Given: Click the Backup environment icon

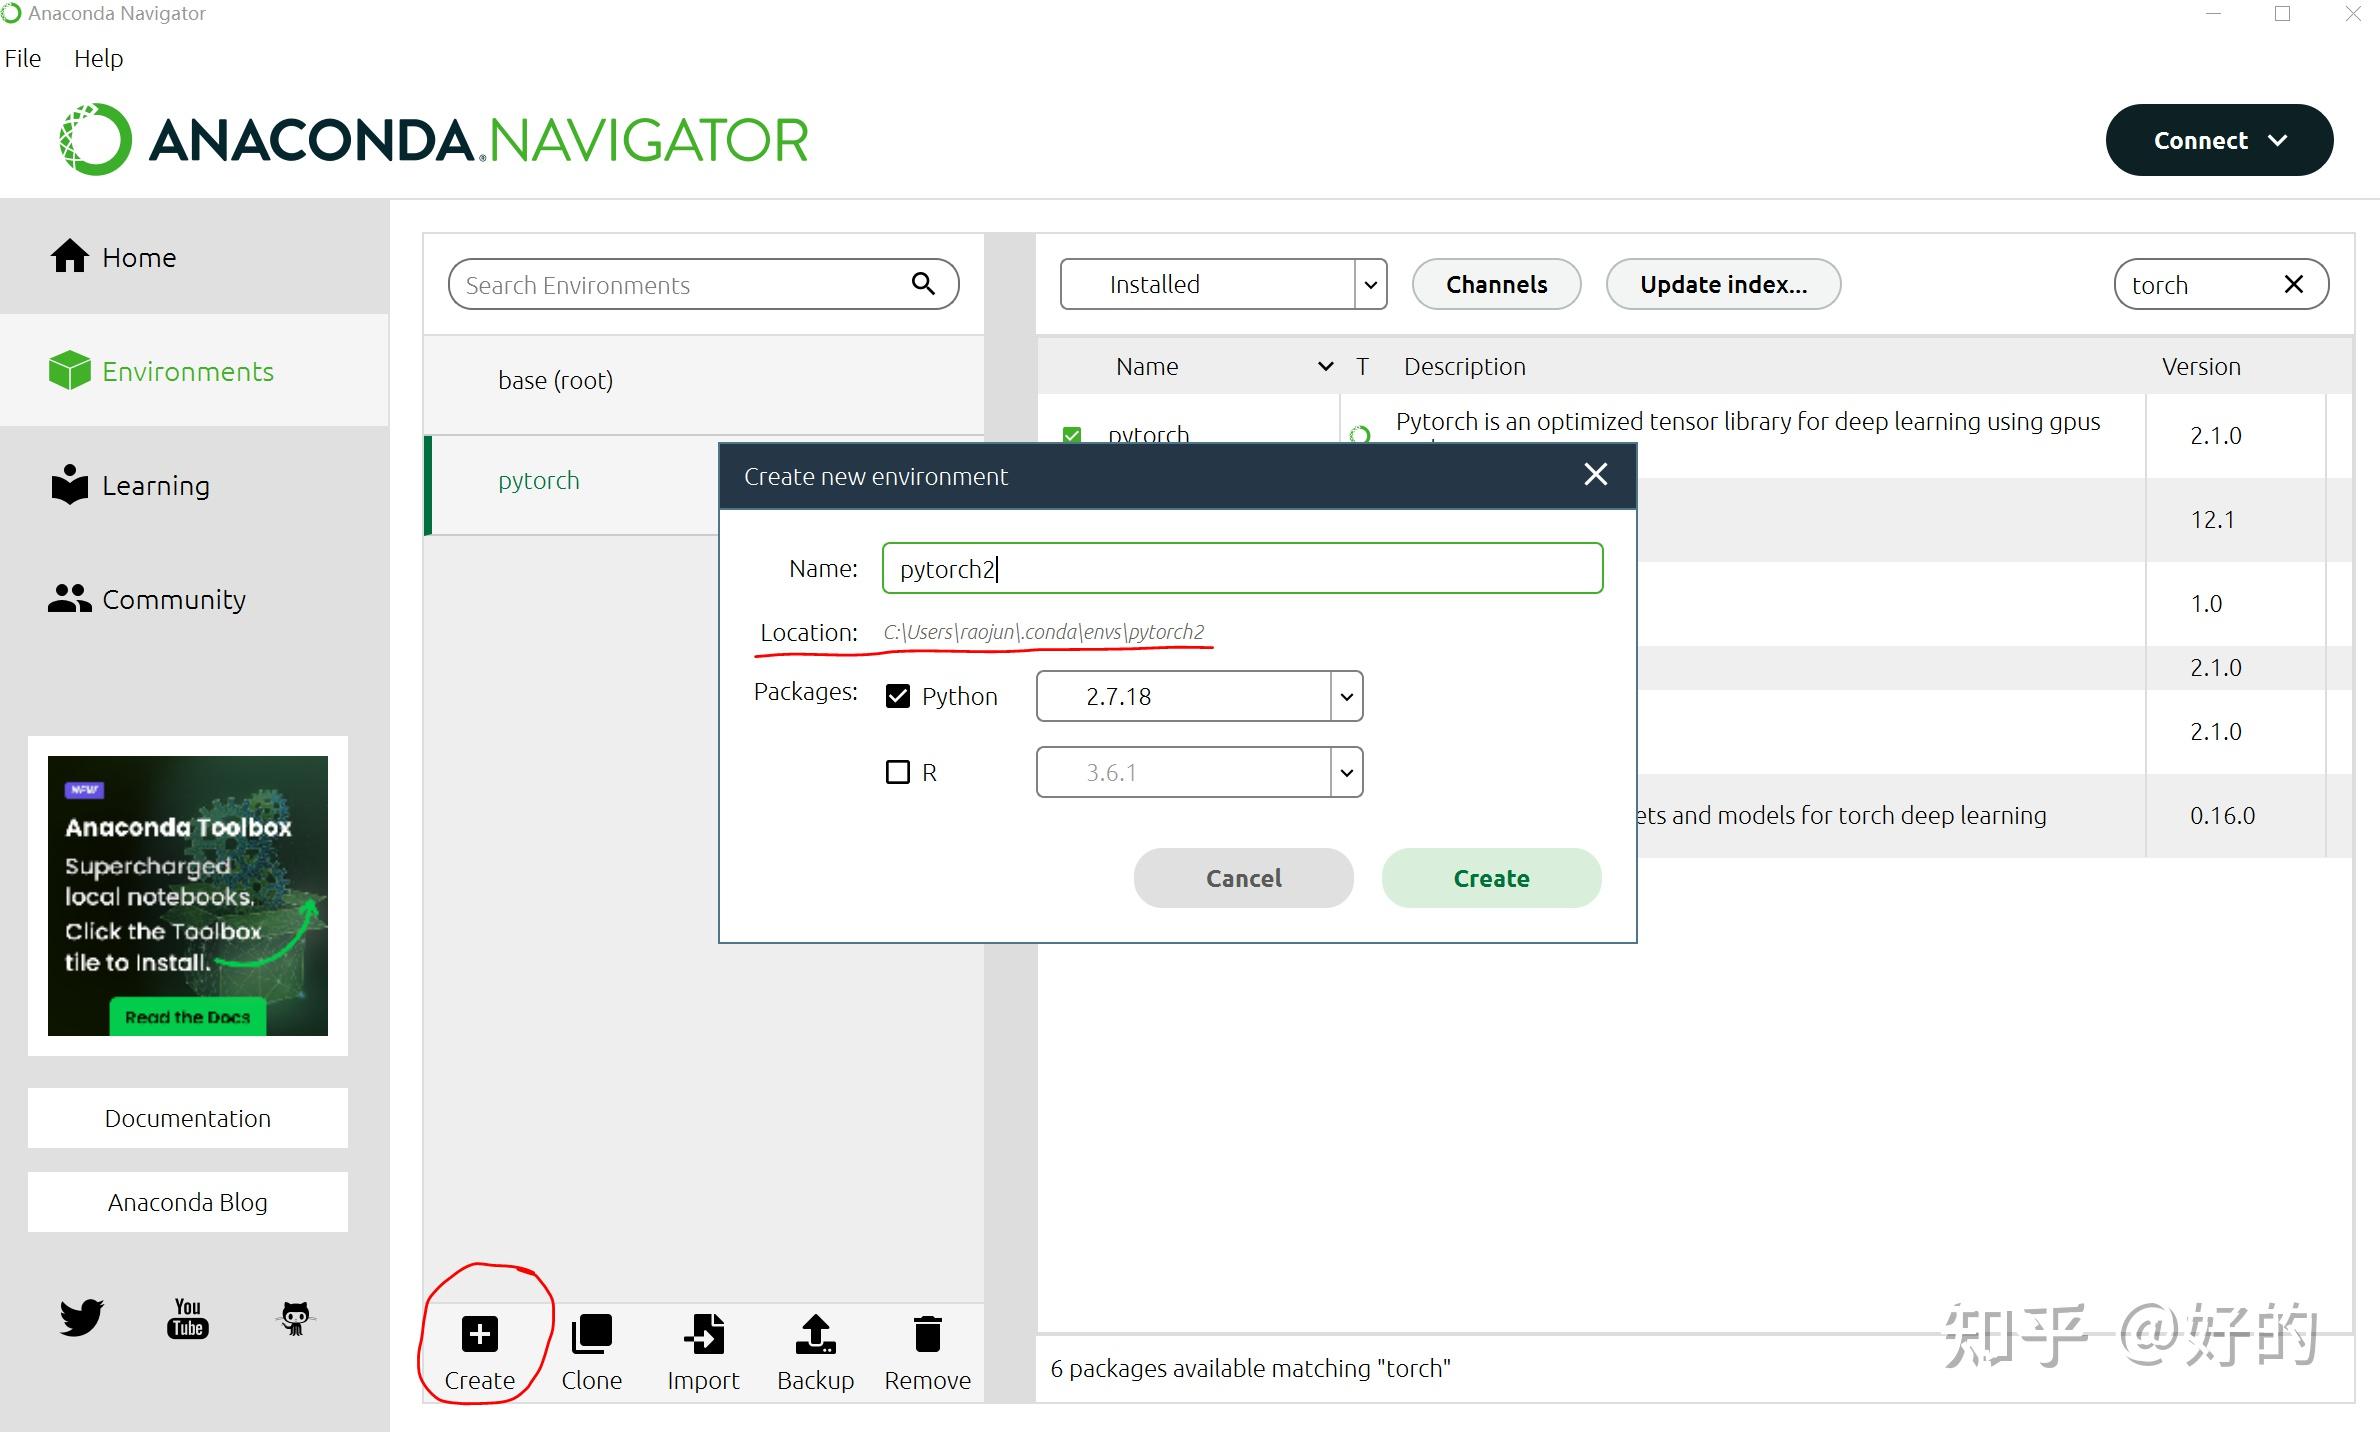Looking at the screenshot, I should (815, 1334).
